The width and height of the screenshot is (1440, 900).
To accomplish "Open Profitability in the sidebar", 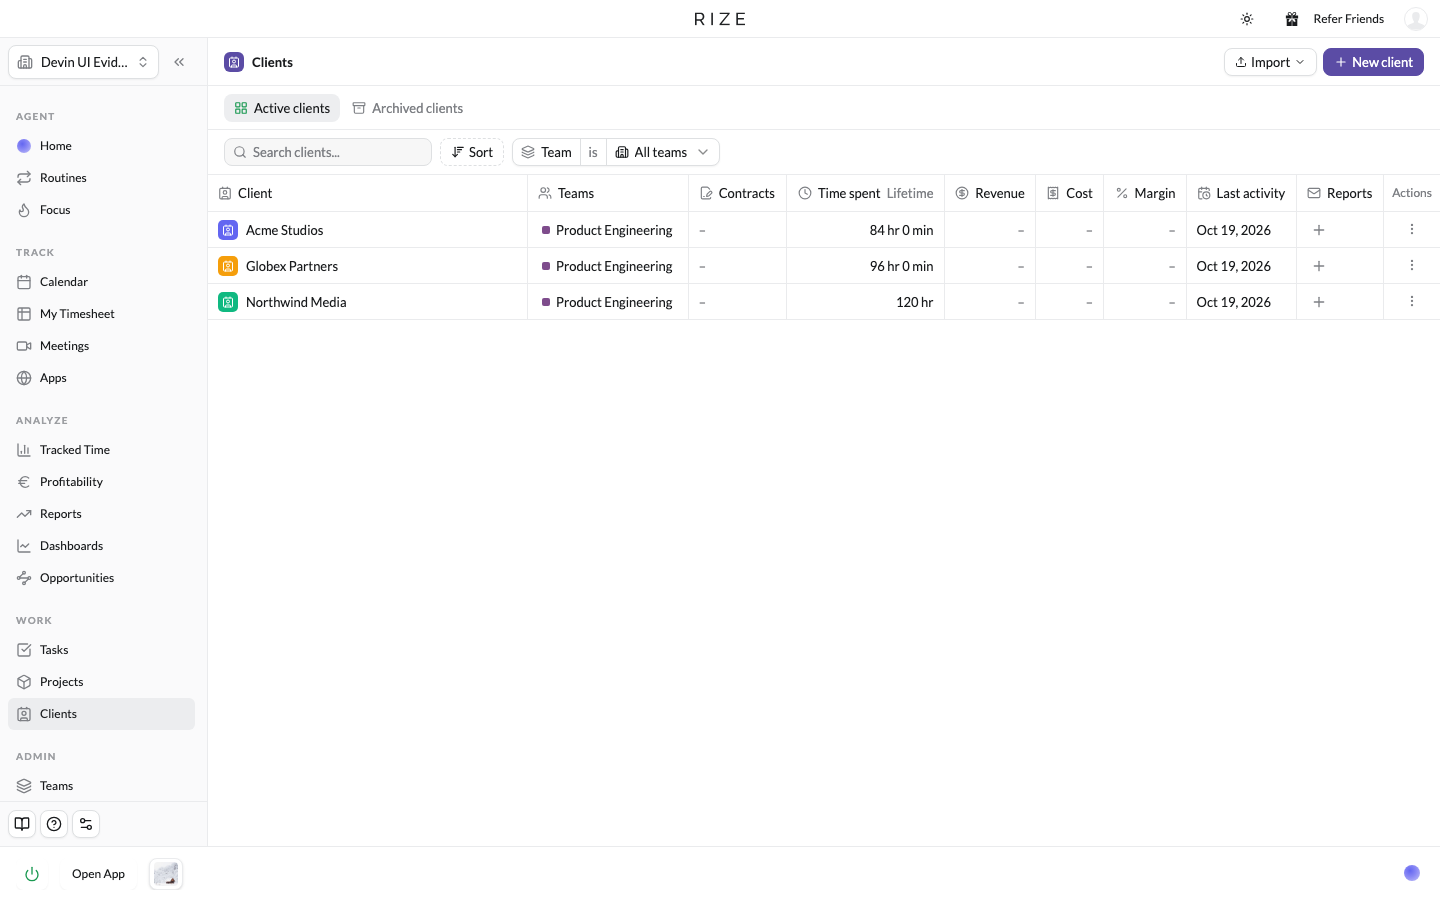I will 101,482.
